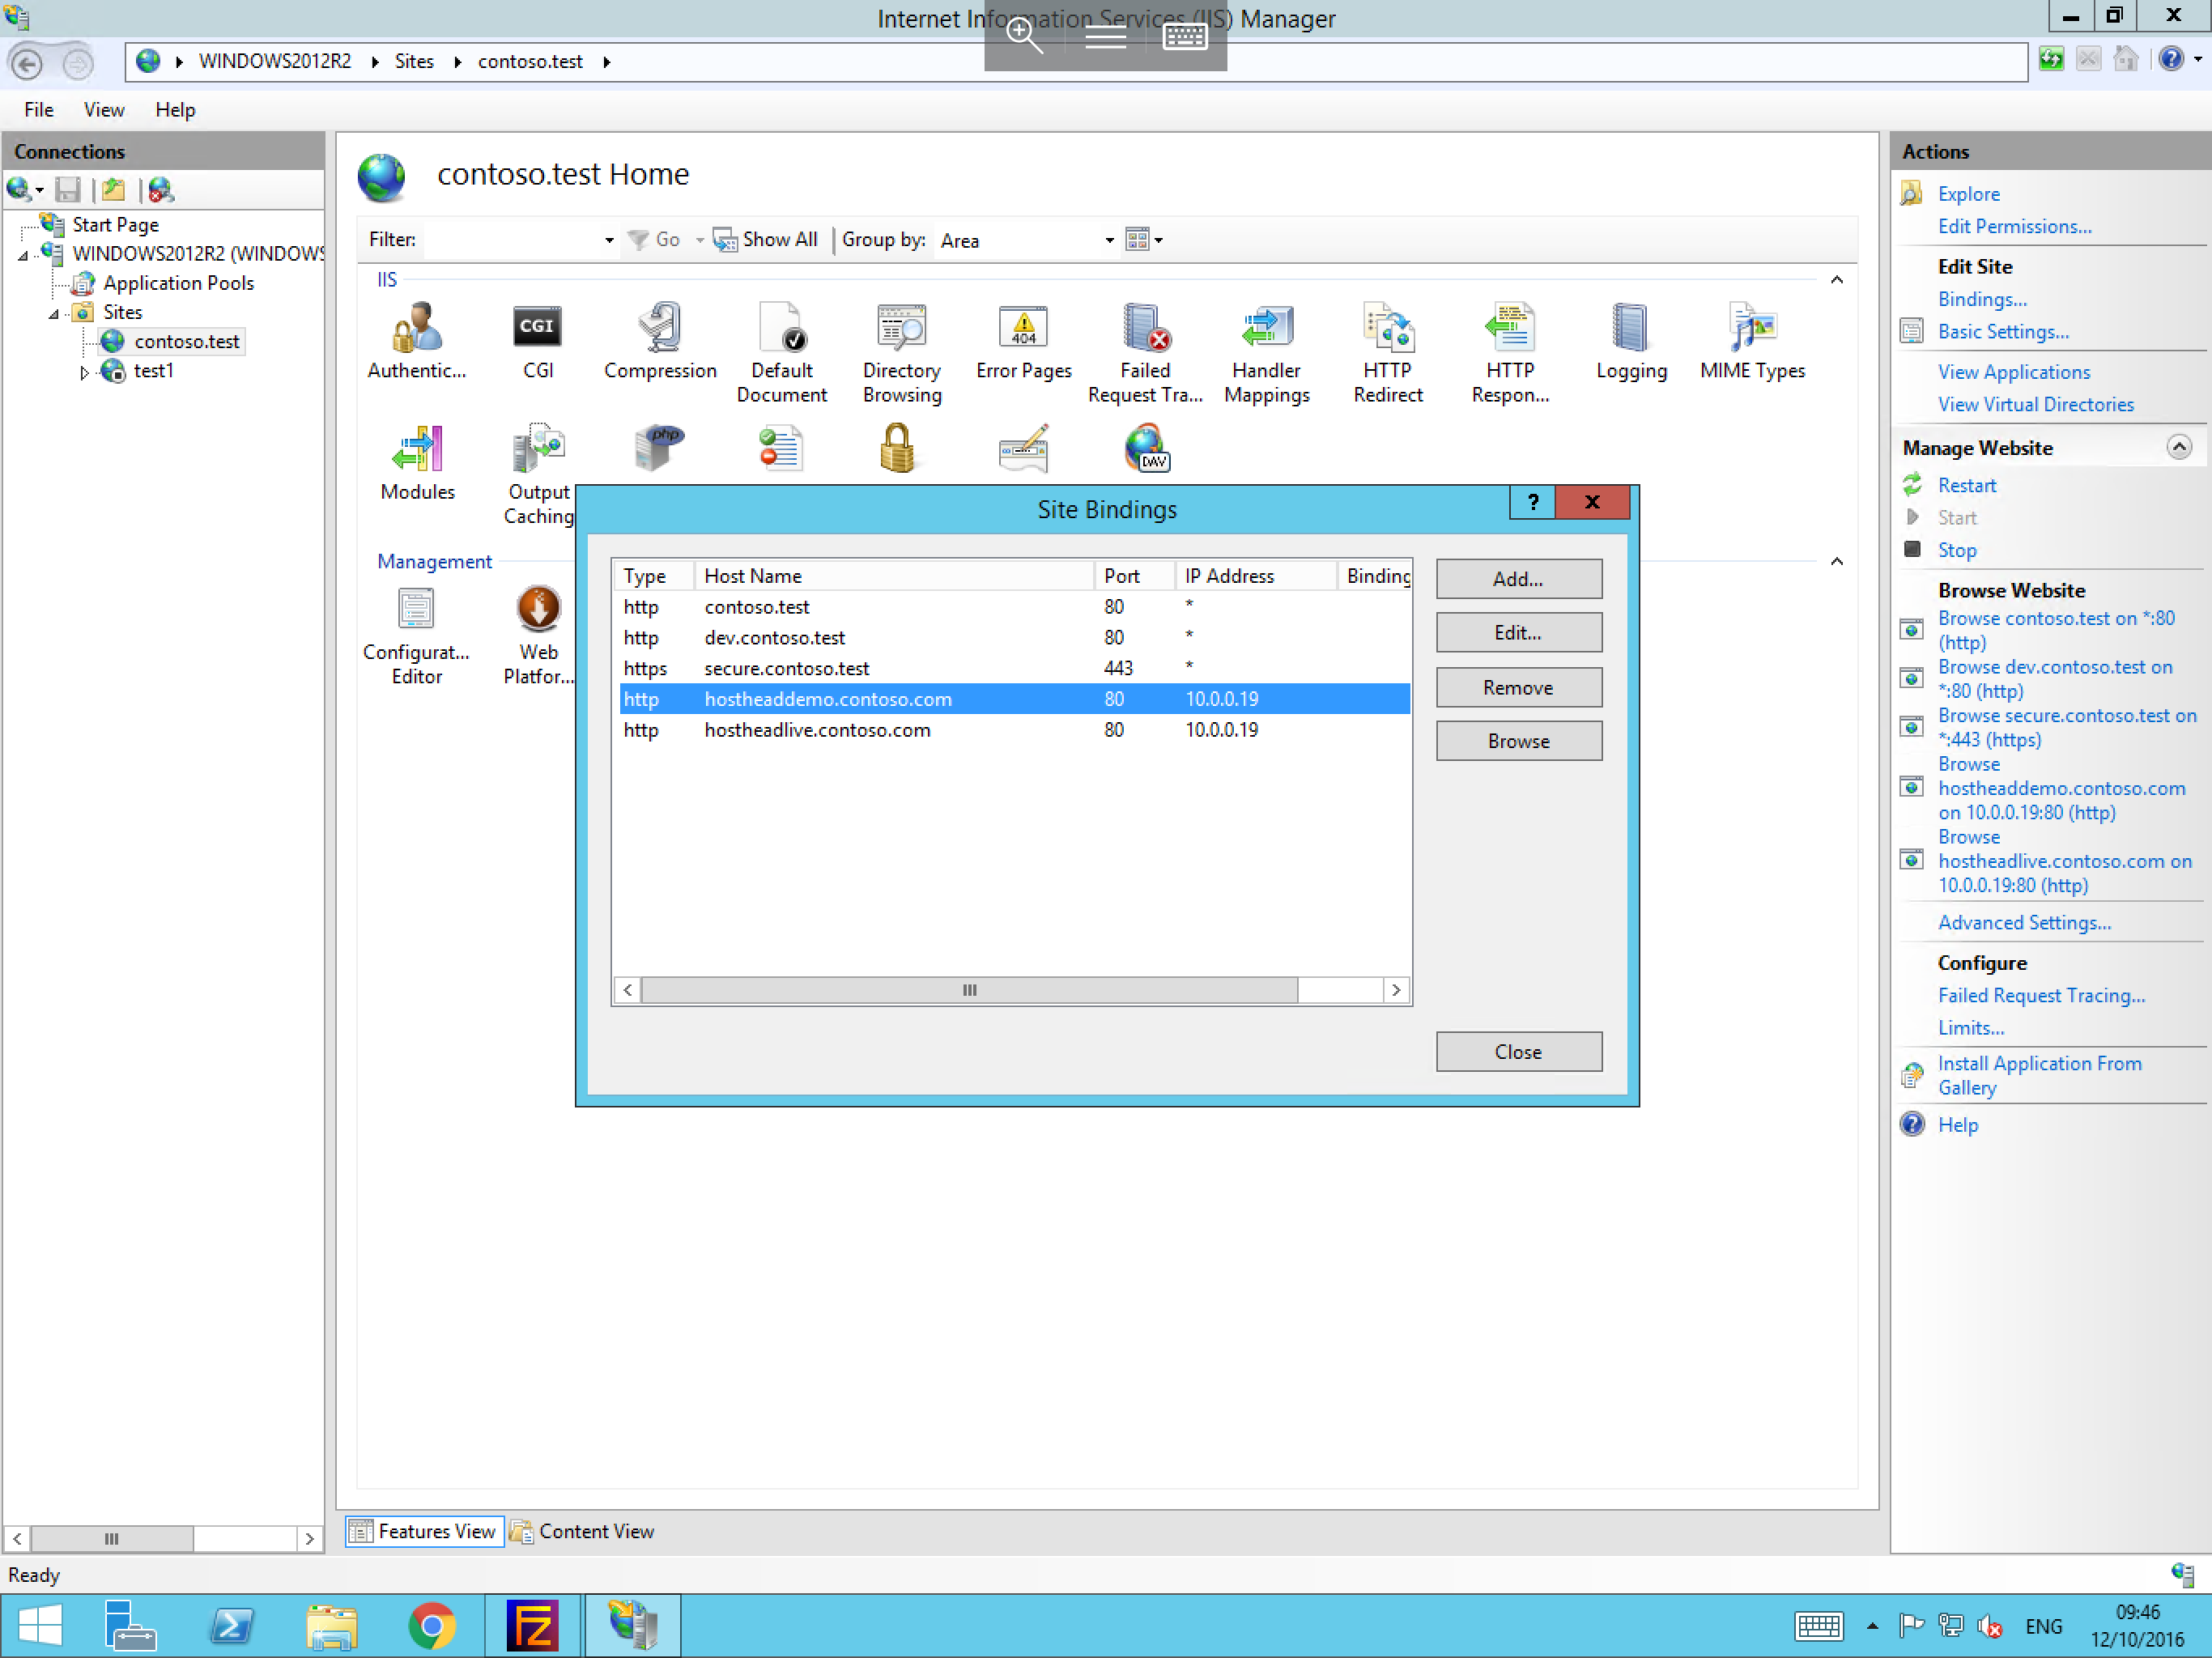This screenshot has height=1658, width=2212.
Task: Click the Edit... button in Site Bindings
Action: point(1518,633)
